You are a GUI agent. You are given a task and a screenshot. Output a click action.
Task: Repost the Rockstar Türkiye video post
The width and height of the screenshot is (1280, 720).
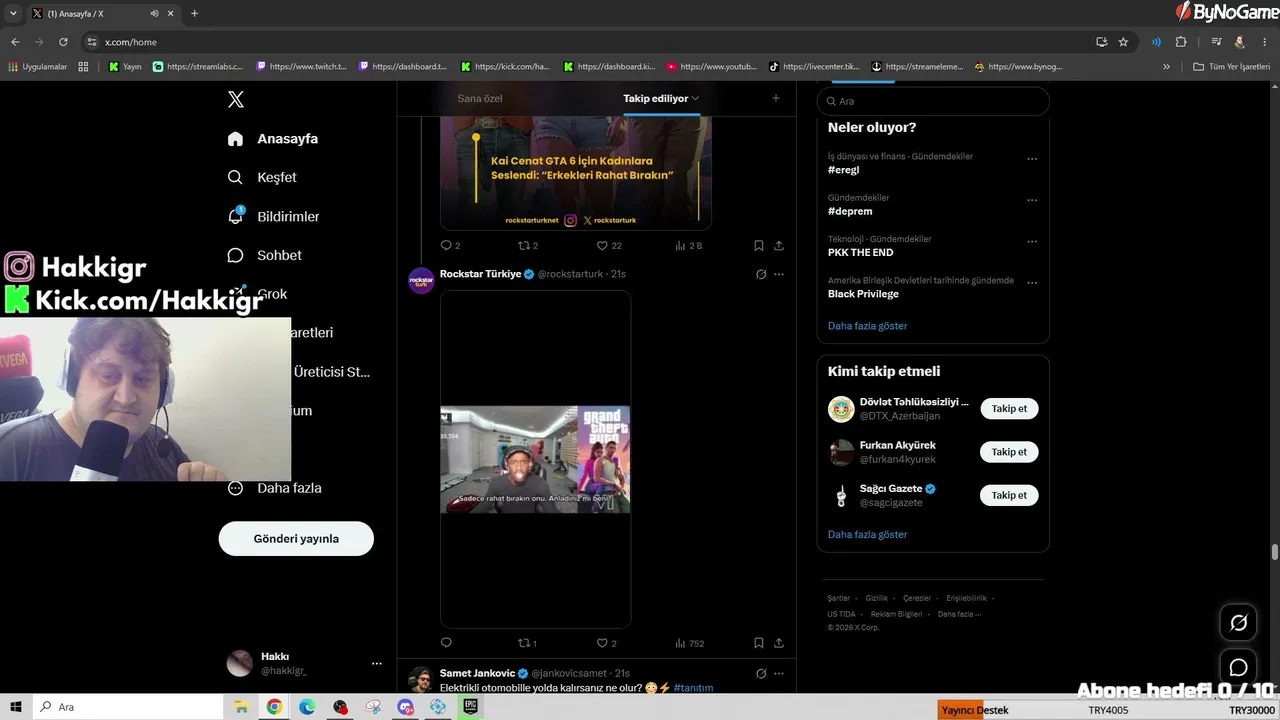527,643
